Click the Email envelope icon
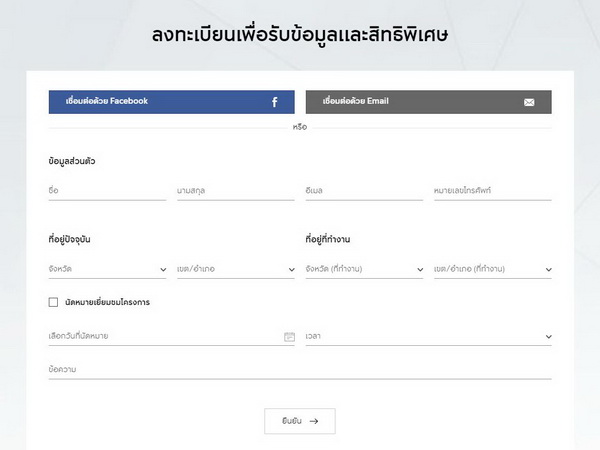The height and width of the screenshot is (450, 600). (529, 102)
